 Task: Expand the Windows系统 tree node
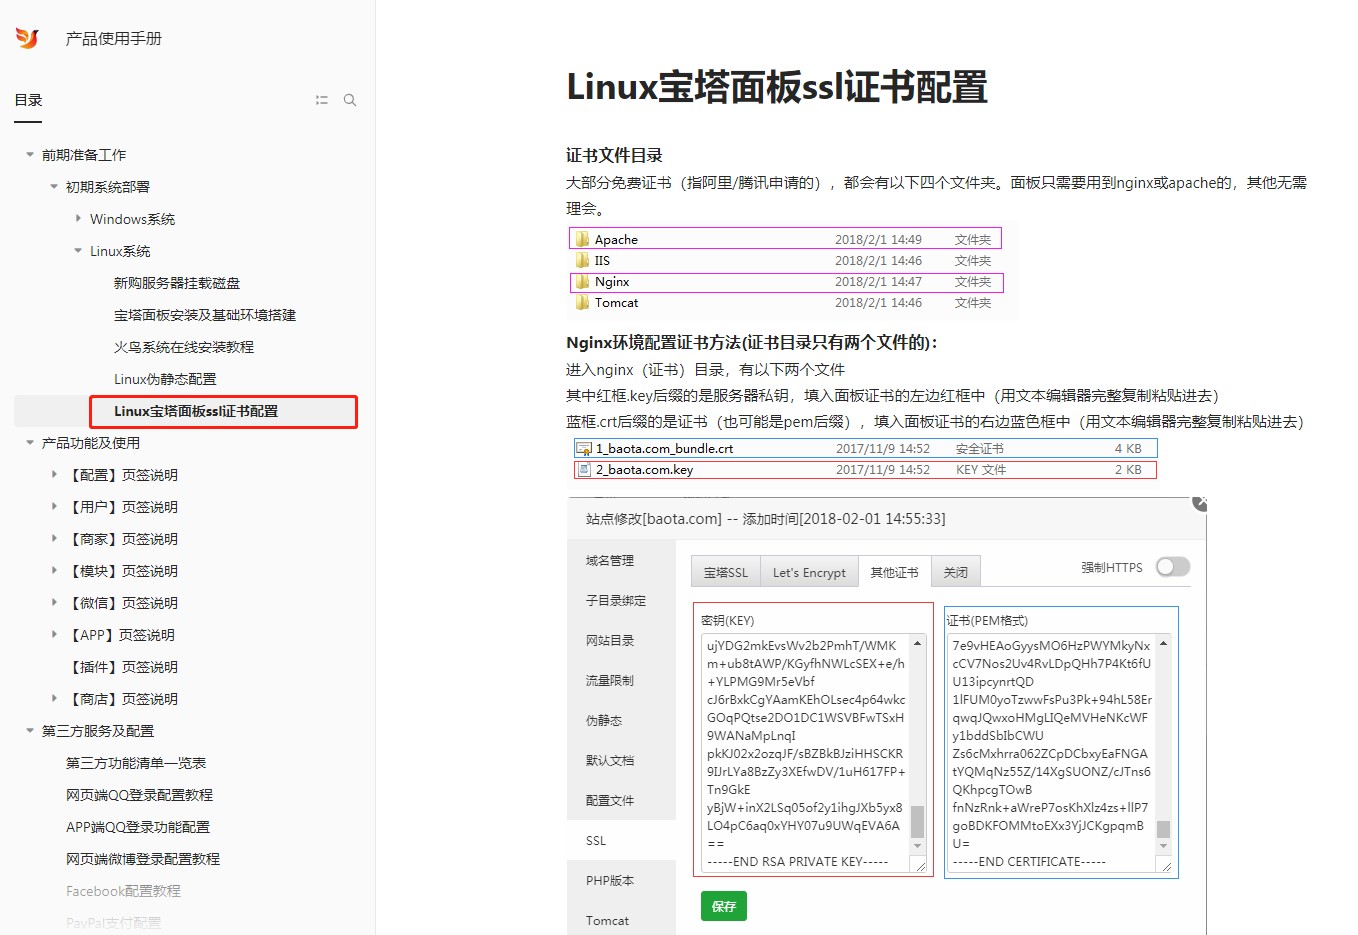[78, 218]
